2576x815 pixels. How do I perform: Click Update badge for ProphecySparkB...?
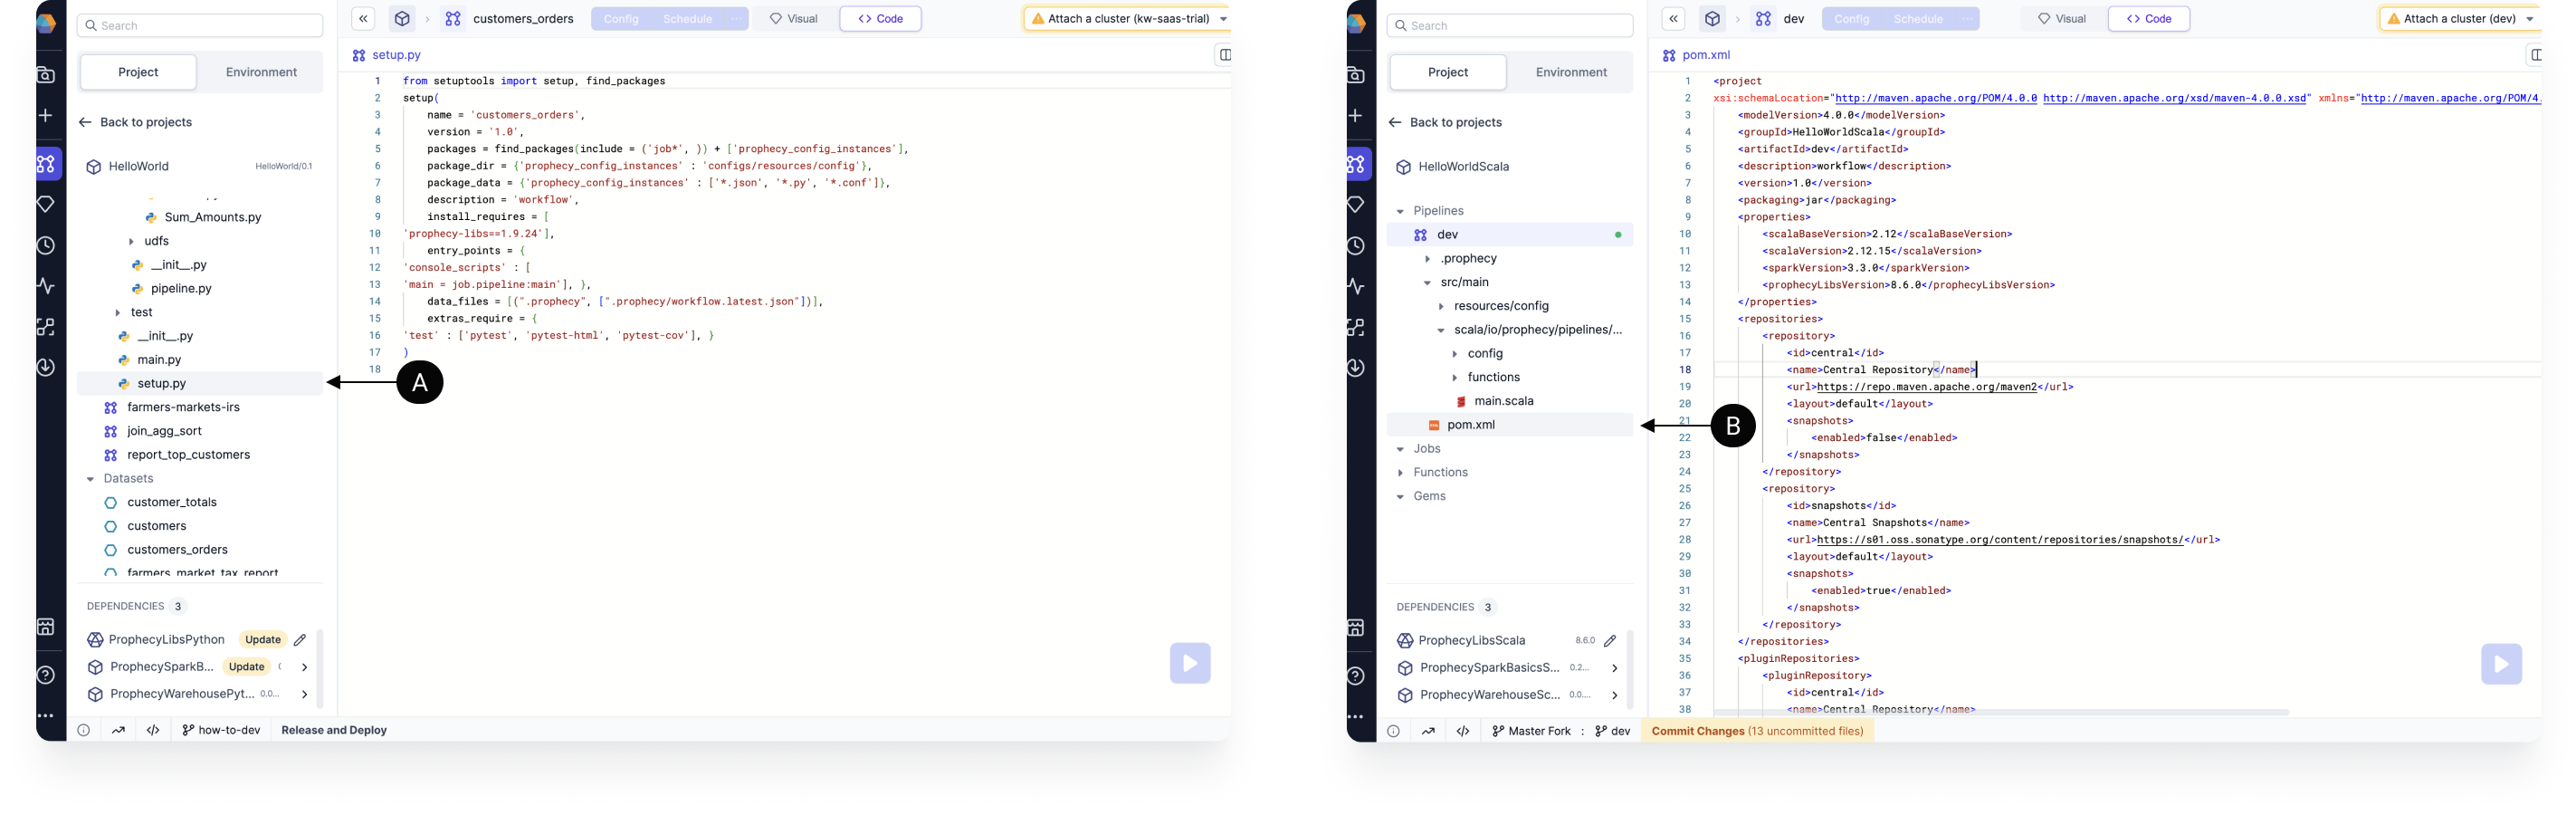coord(246,667)
